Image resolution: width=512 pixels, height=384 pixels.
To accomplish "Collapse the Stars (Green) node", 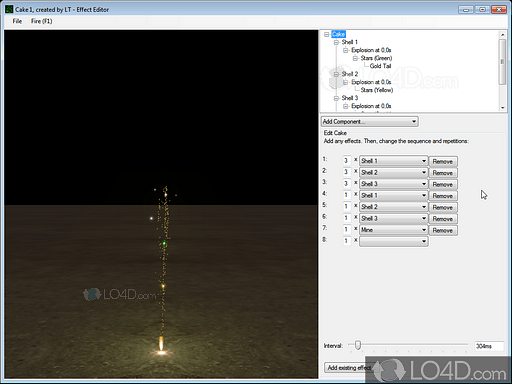I will tap(355, 58).
